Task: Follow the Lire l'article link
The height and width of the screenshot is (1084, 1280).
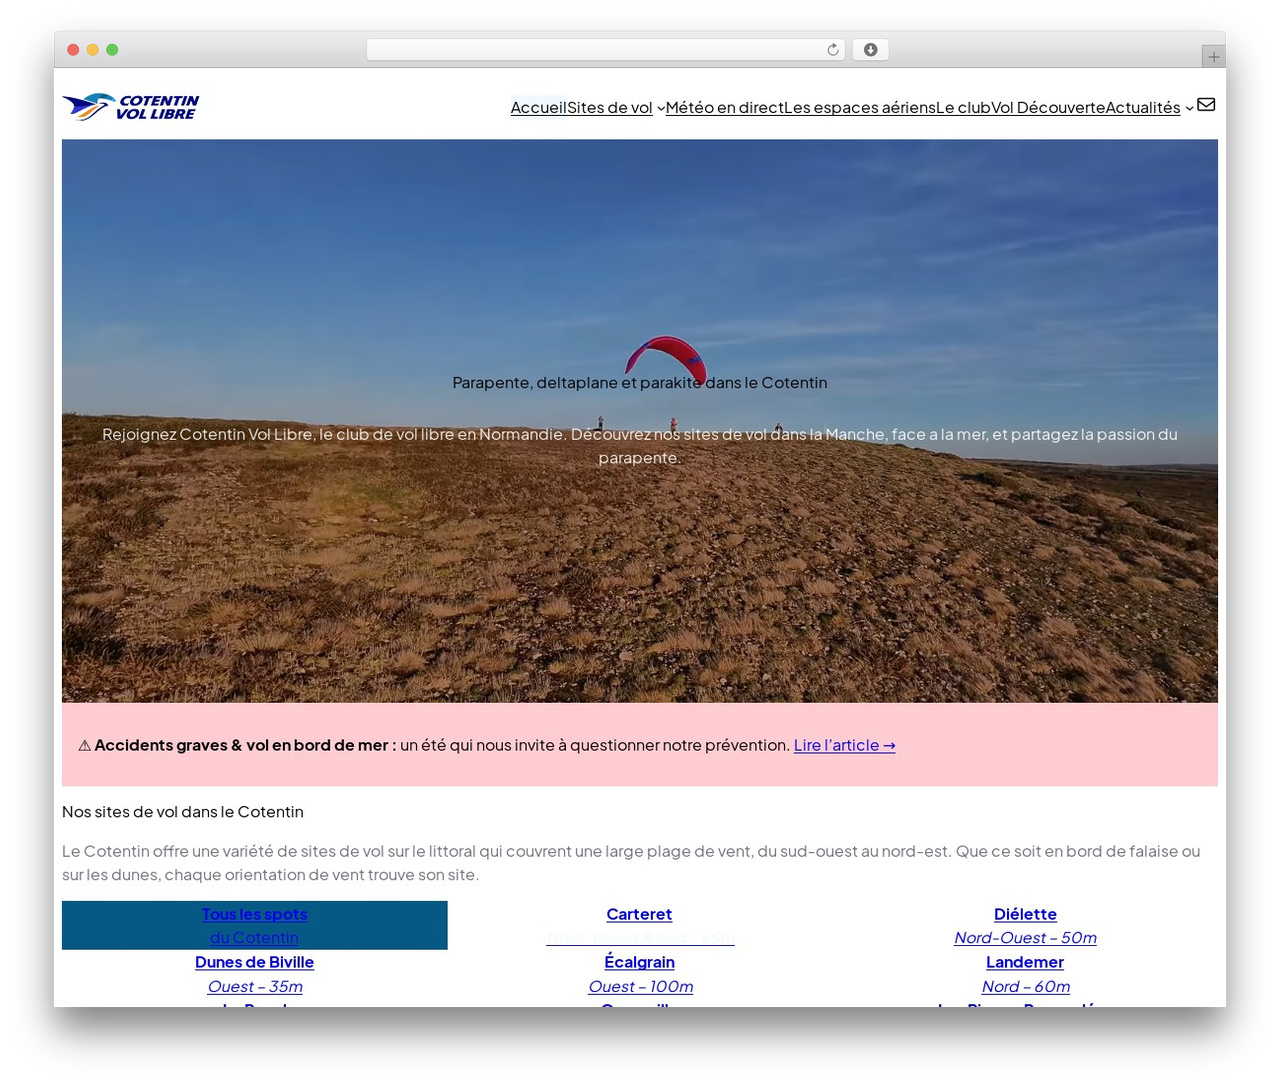Action: (x=845, y=745)
